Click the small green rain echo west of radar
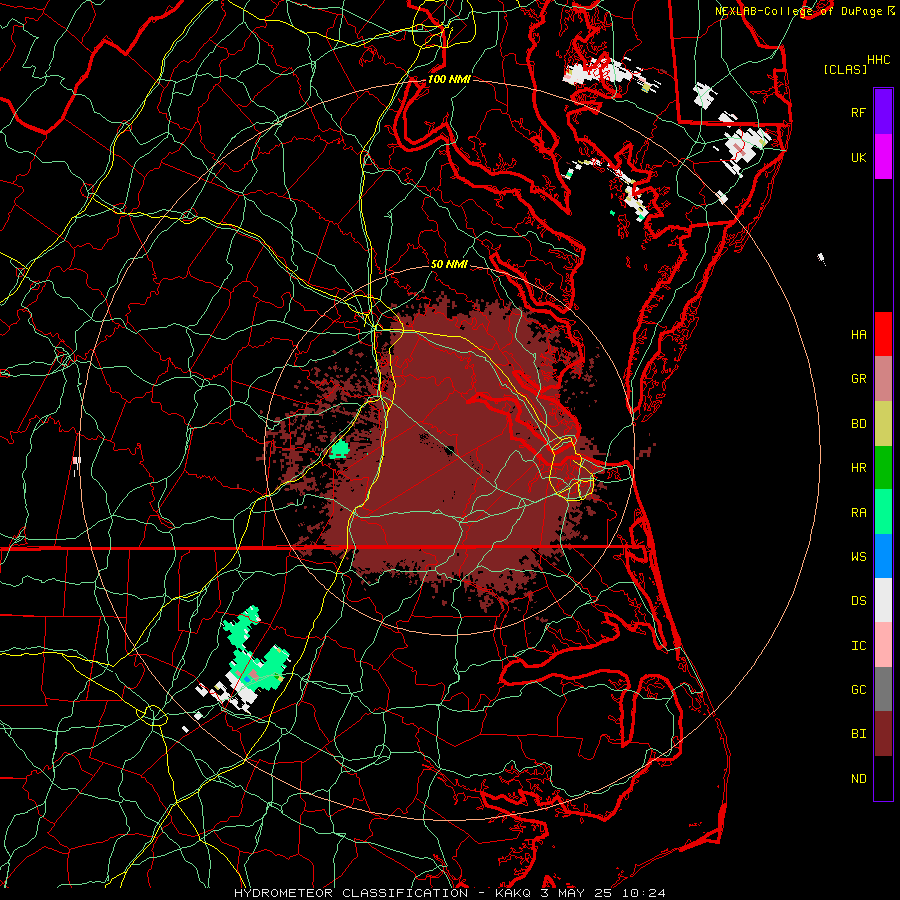 click(339, 449)
